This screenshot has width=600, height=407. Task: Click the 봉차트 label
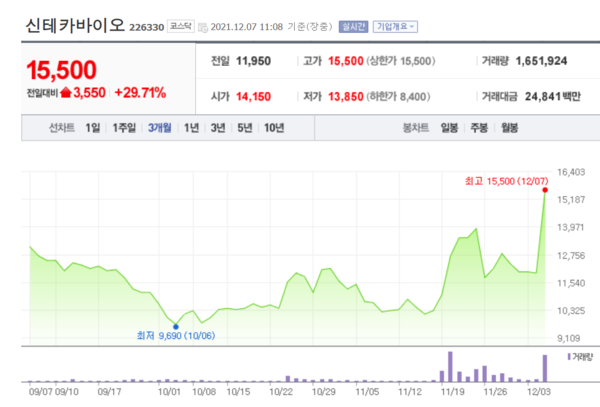[x=416, y=128]
